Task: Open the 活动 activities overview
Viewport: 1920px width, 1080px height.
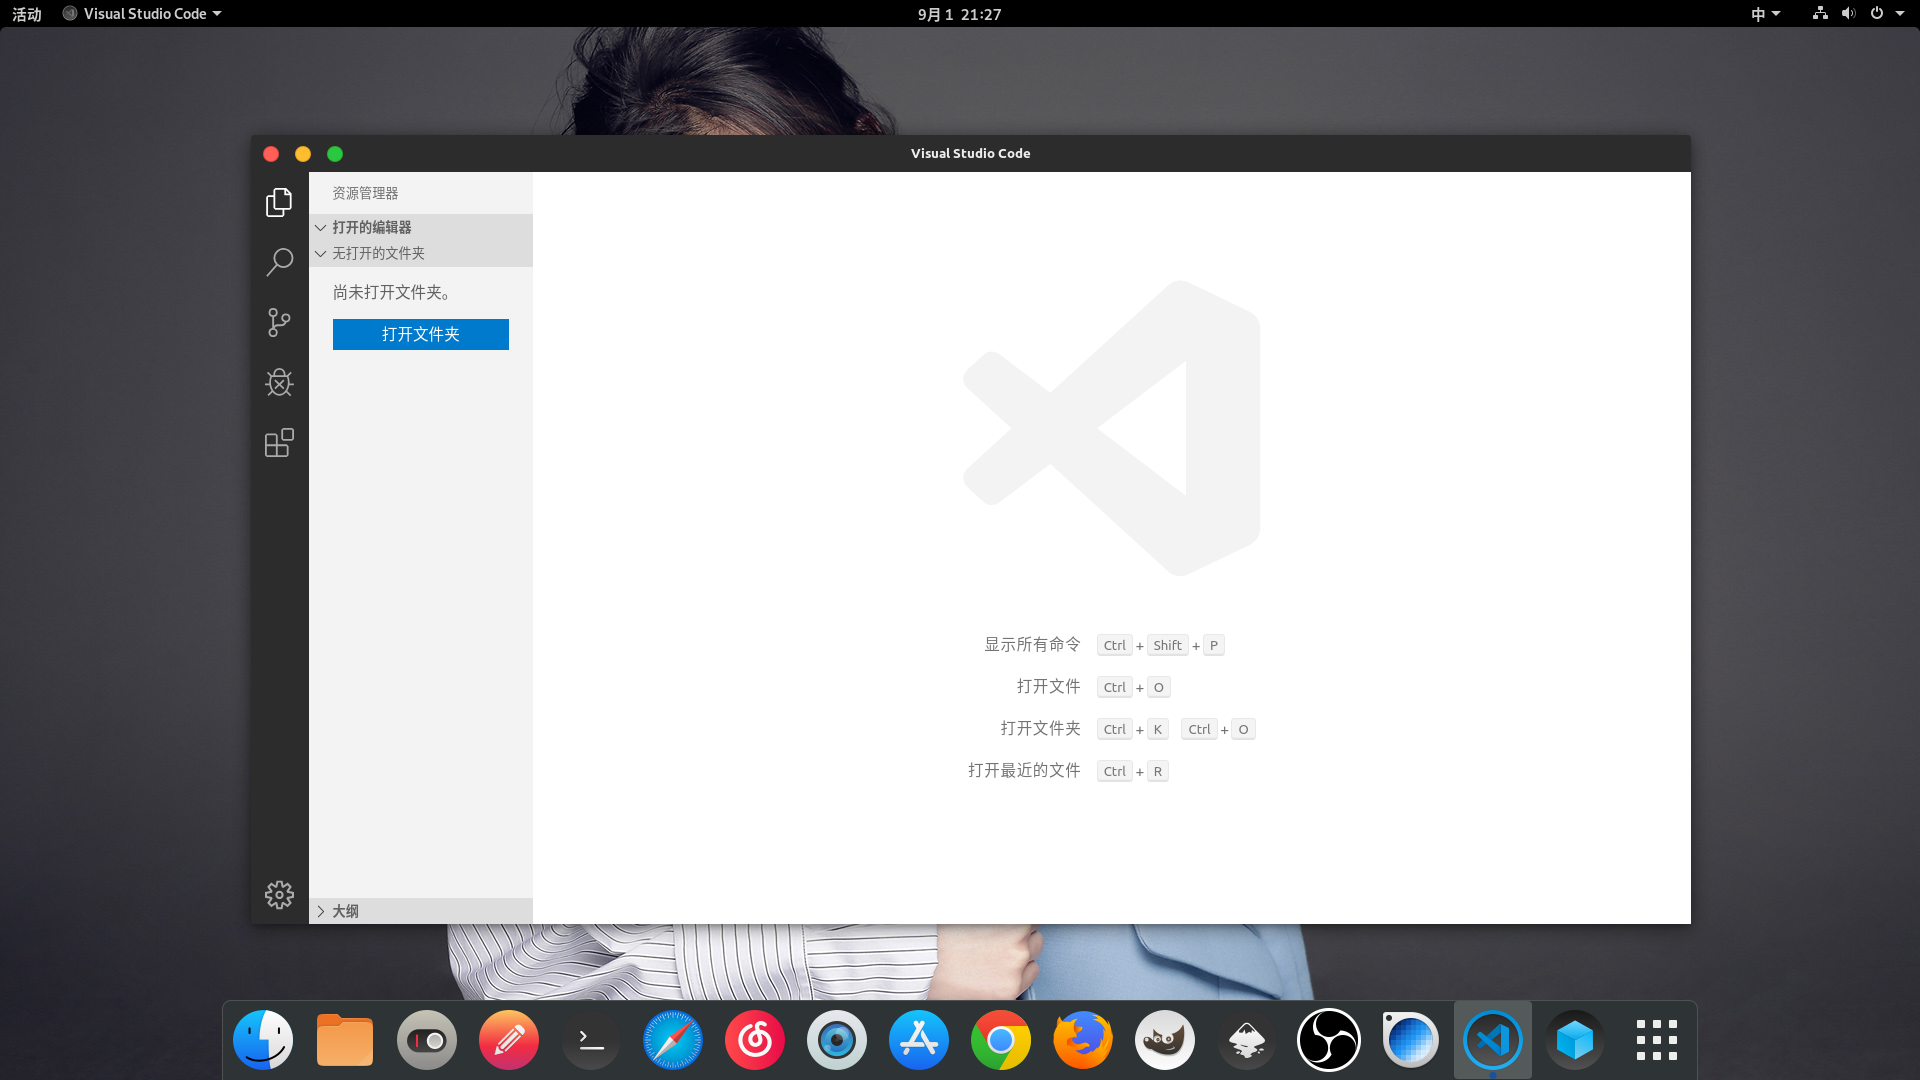Action: pos(27,14)
